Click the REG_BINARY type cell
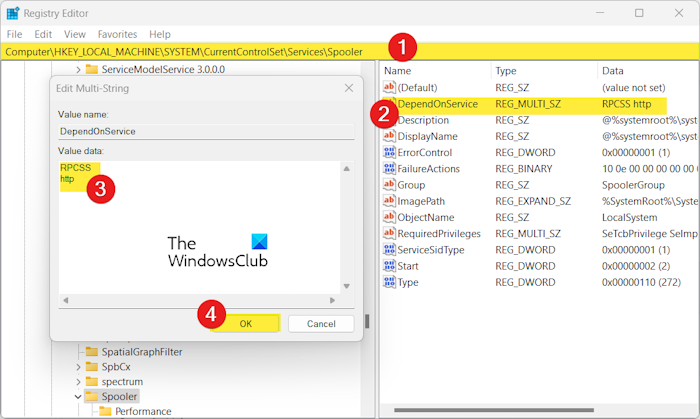 [524, 169]
